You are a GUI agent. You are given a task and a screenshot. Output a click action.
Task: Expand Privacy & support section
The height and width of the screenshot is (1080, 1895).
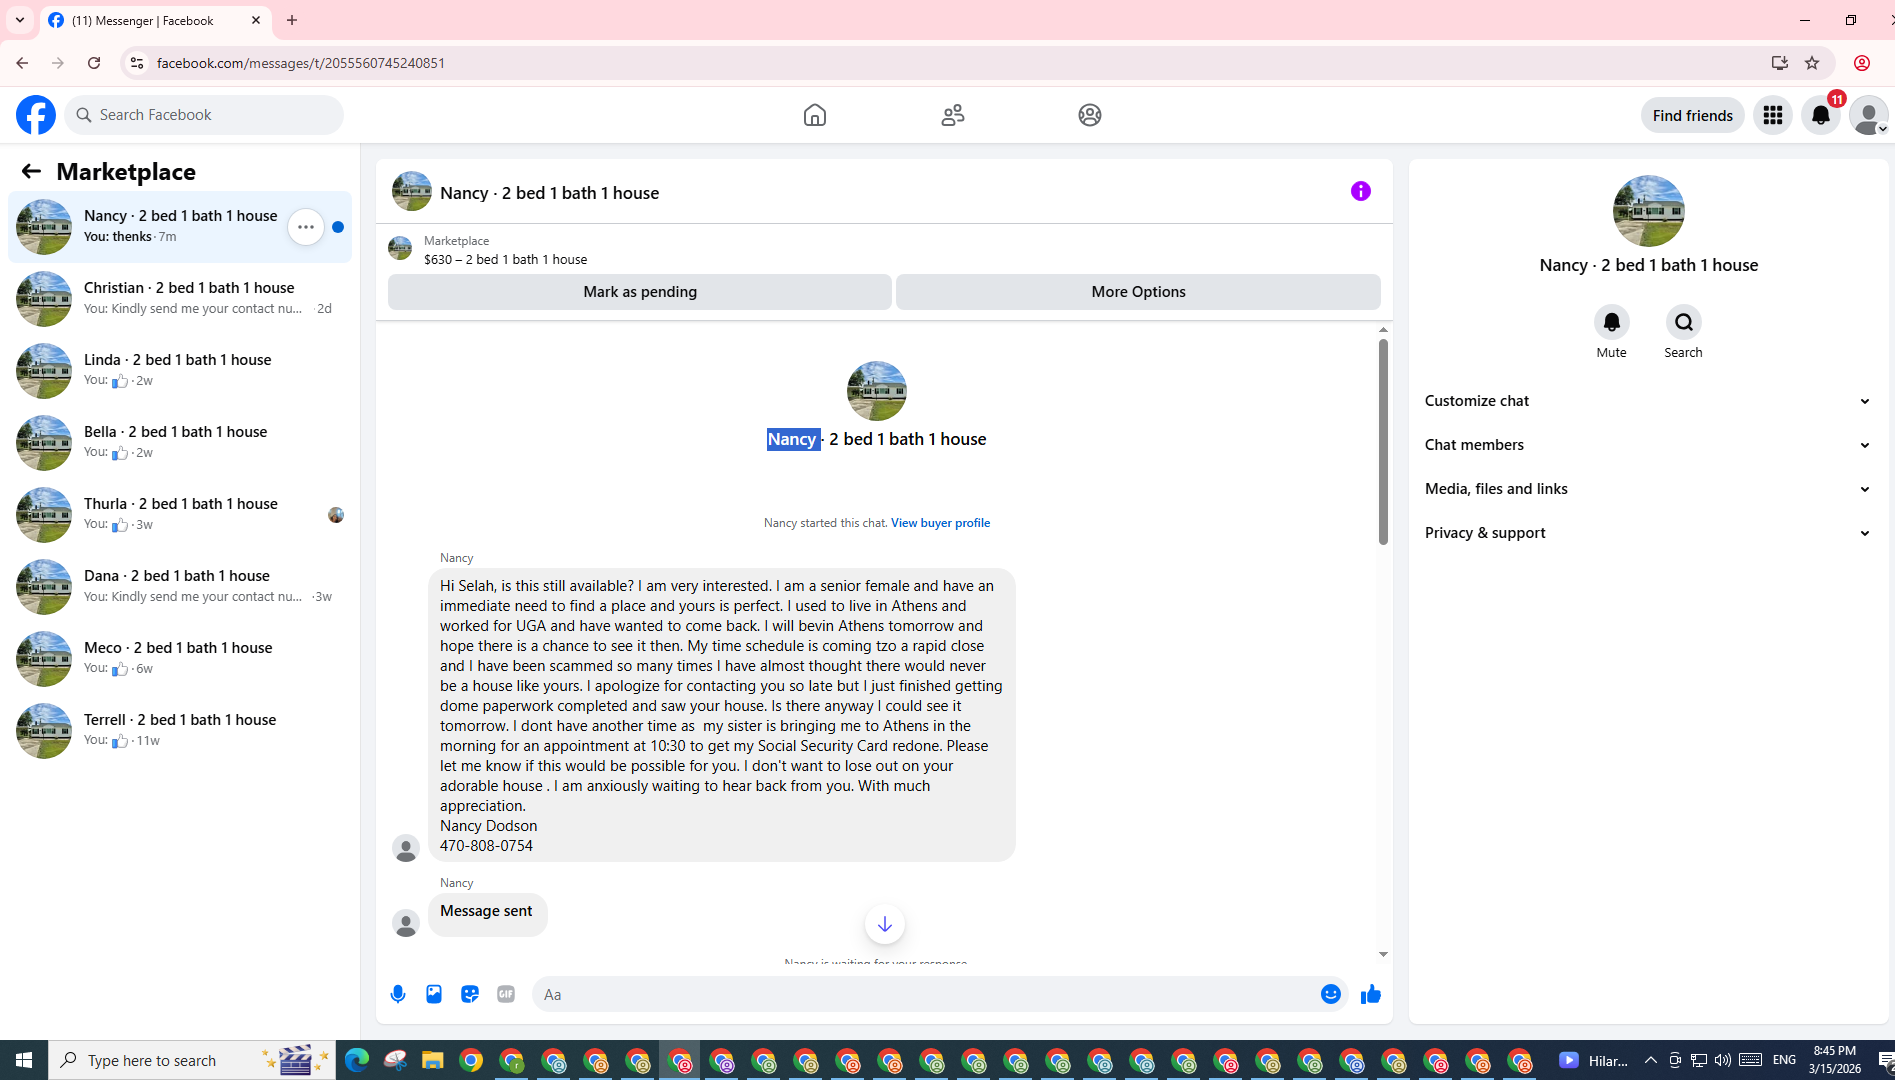pos(1649,533)
